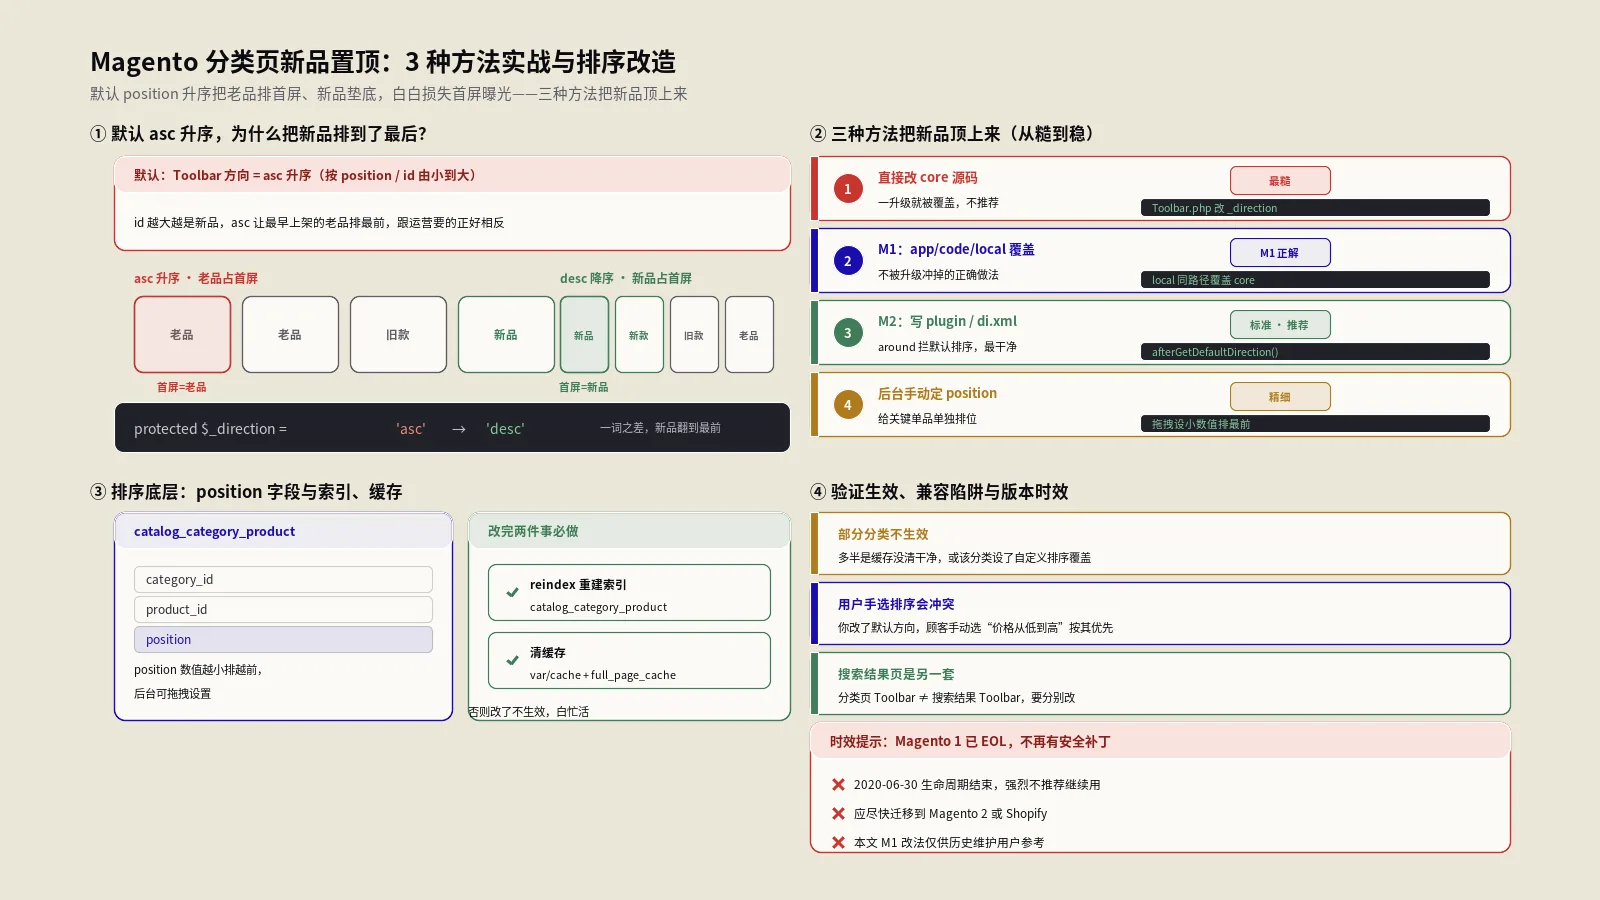The image size is (1600, 900).
Task: Click the arrow between 'asc' and 'desc'
Action: point(458,429)
